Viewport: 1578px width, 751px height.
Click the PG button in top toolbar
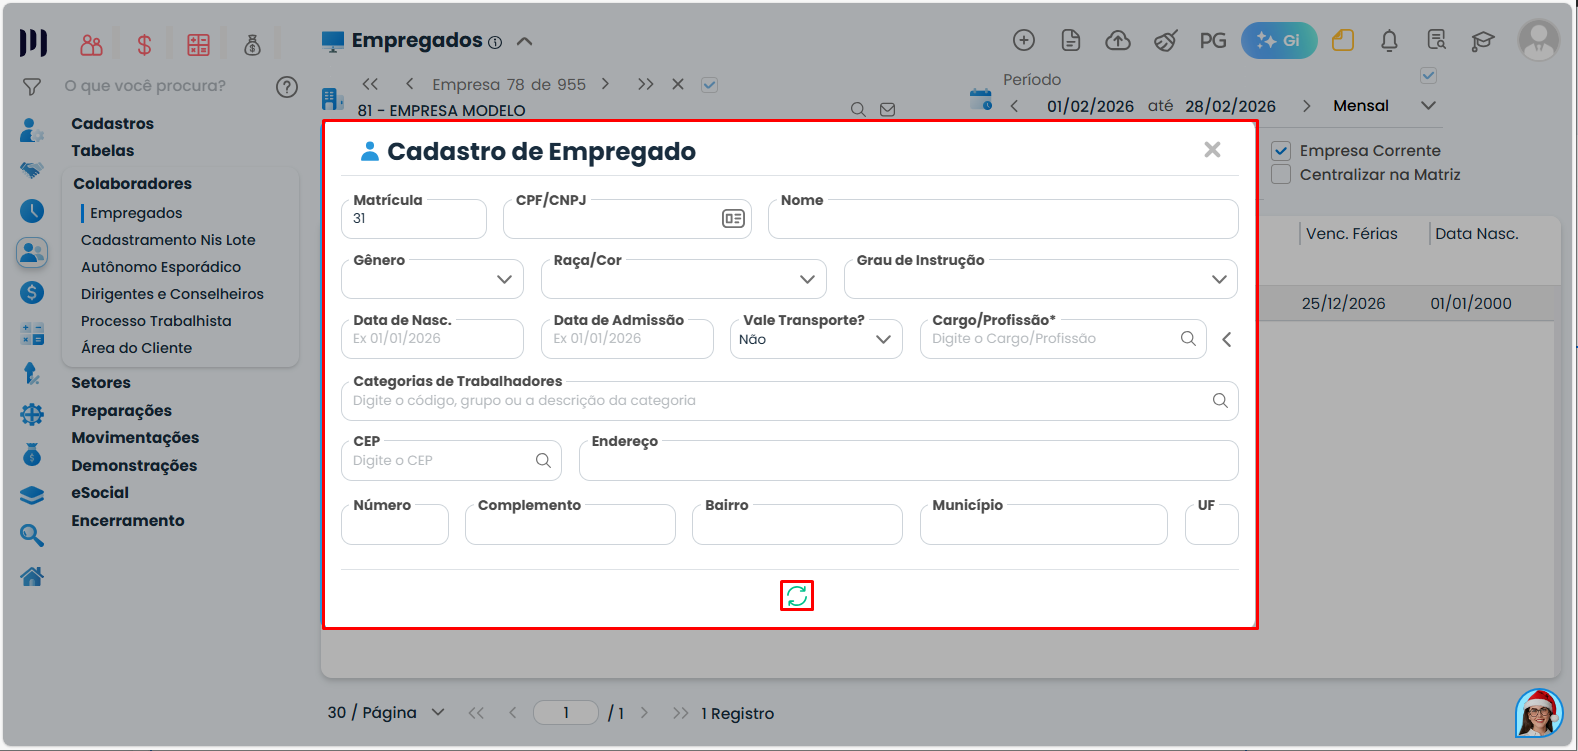pyautogui.click(x=1212, y=41)
